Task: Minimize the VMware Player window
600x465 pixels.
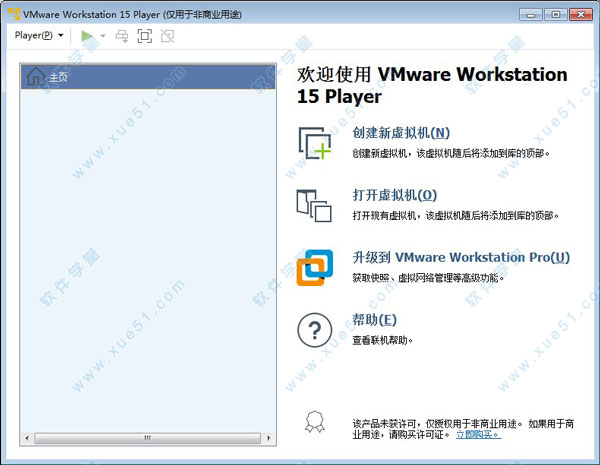Action: coord(531,15)
